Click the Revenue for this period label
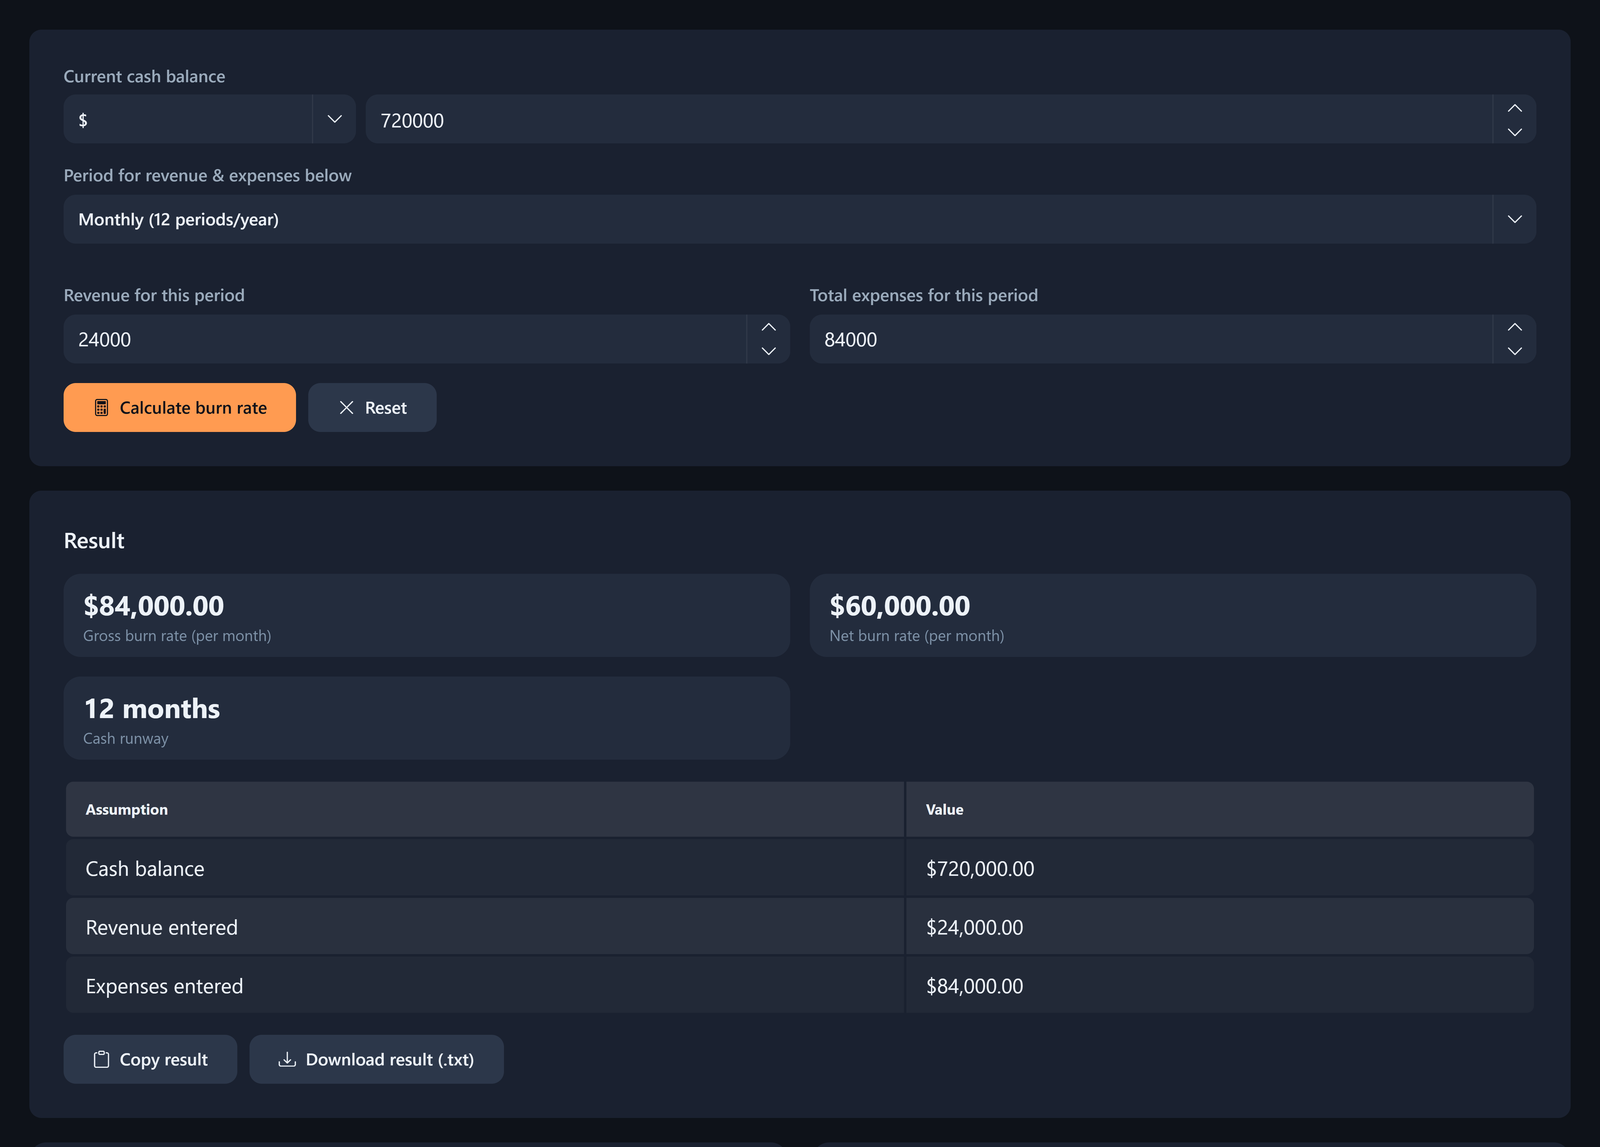The width and height of the screenshot is (1600, 1147). click(x=154, y=295)
